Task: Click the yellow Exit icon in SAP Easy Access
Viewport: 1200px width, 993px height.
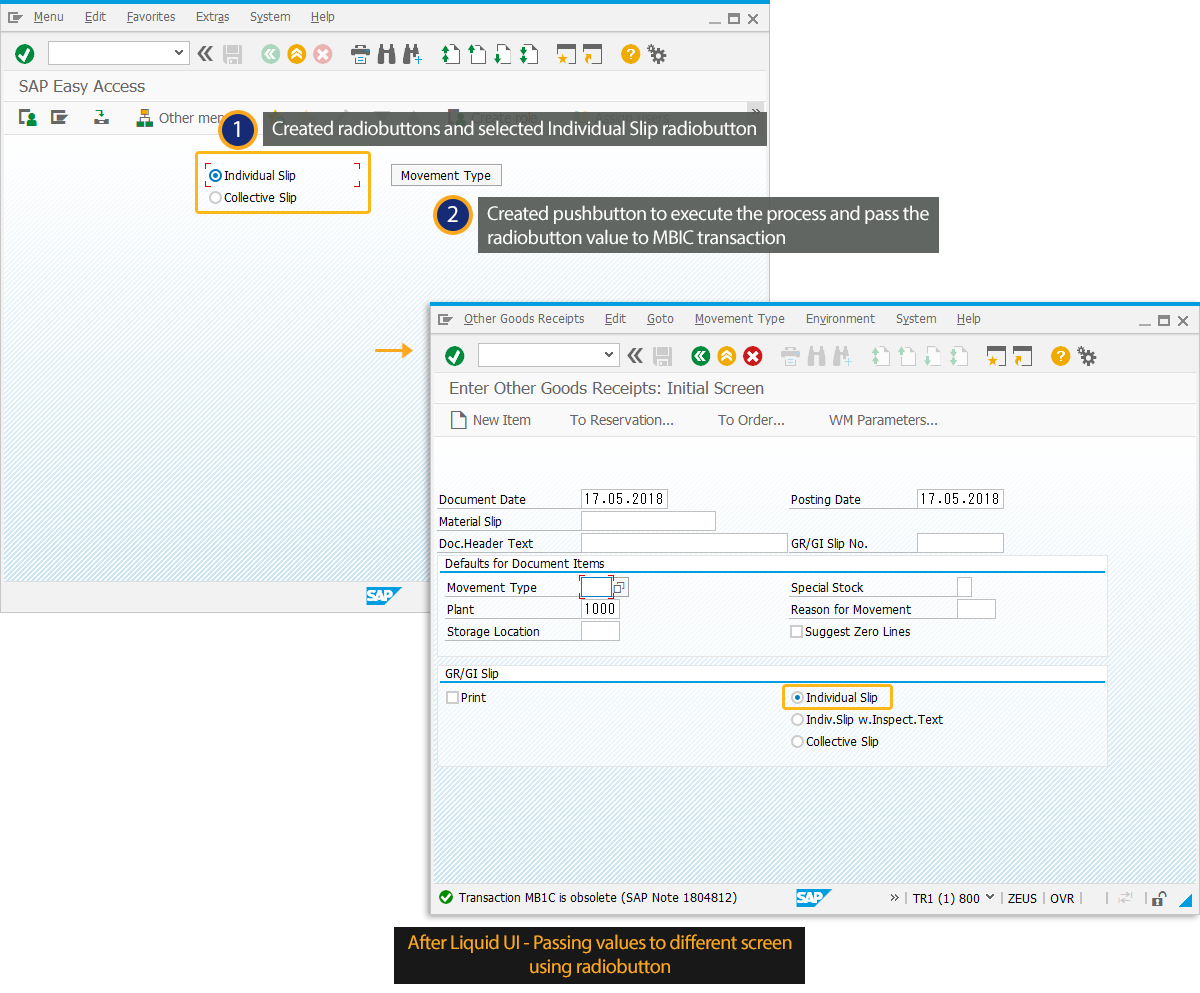Action: tap(296, 54)
